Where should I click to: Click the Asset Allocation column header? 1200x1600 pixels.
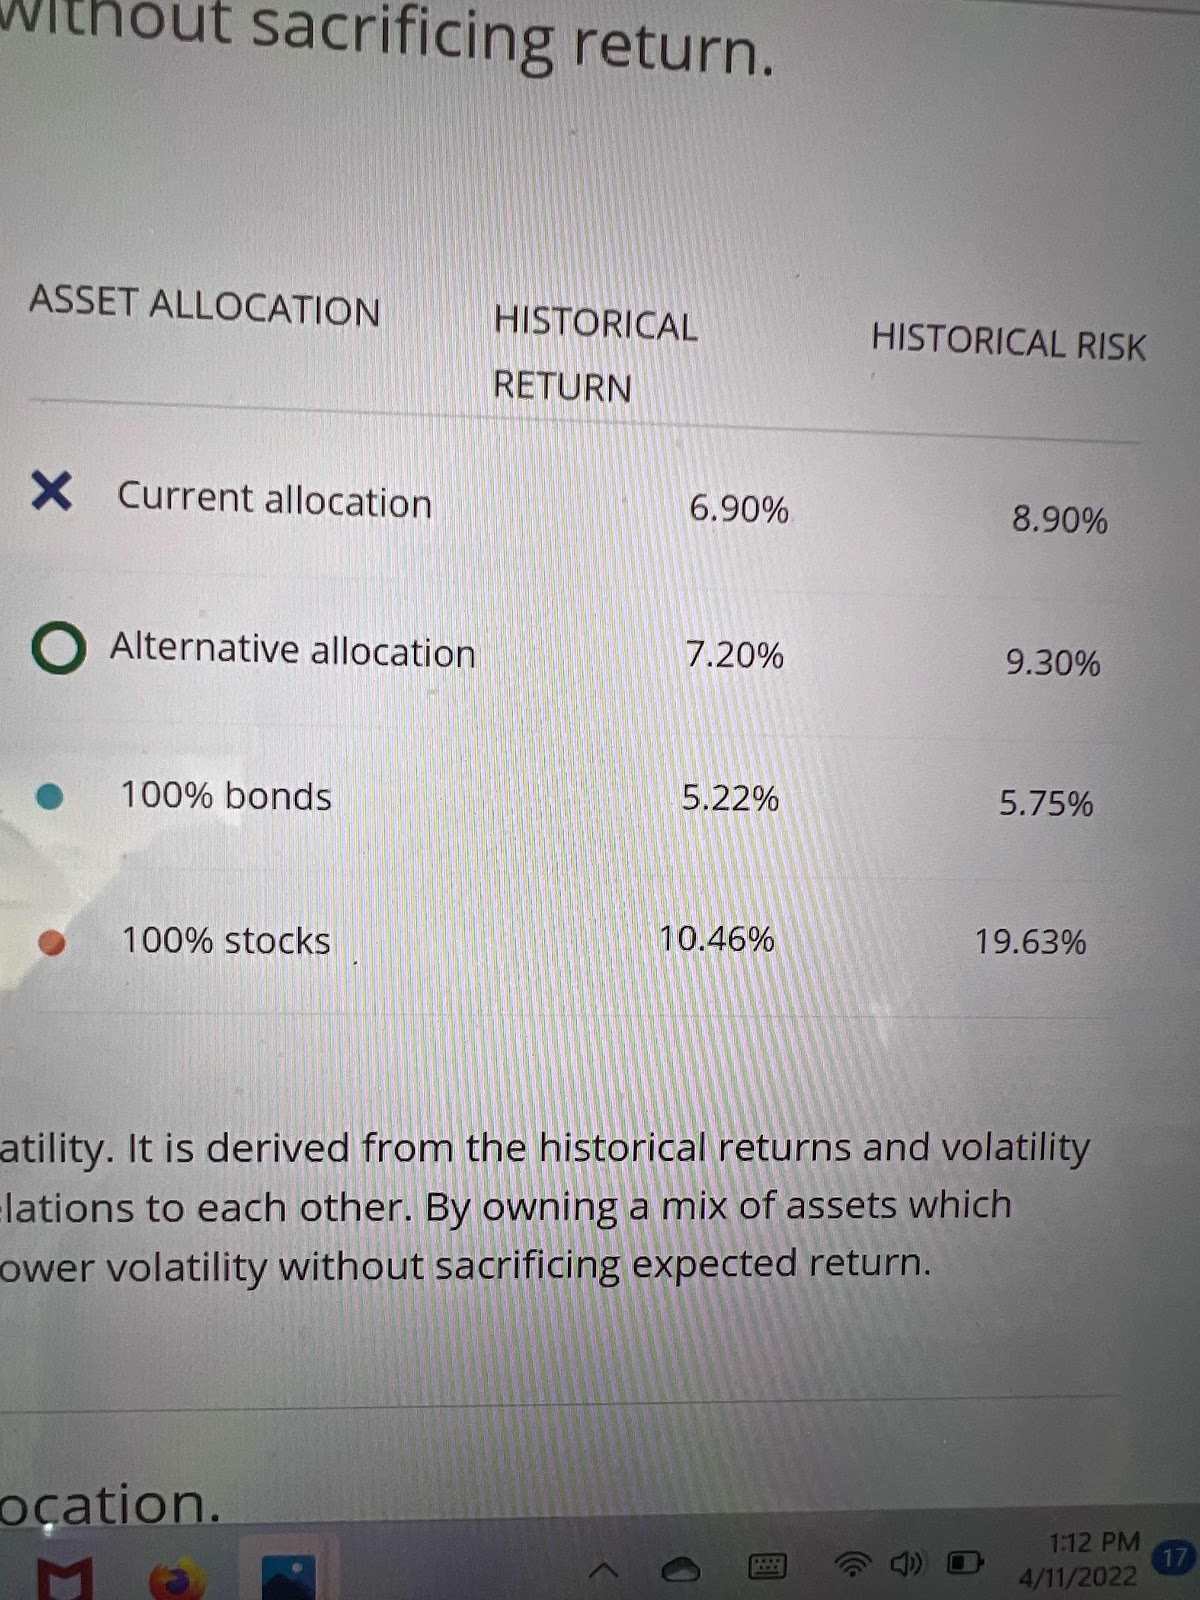(204, 305)
